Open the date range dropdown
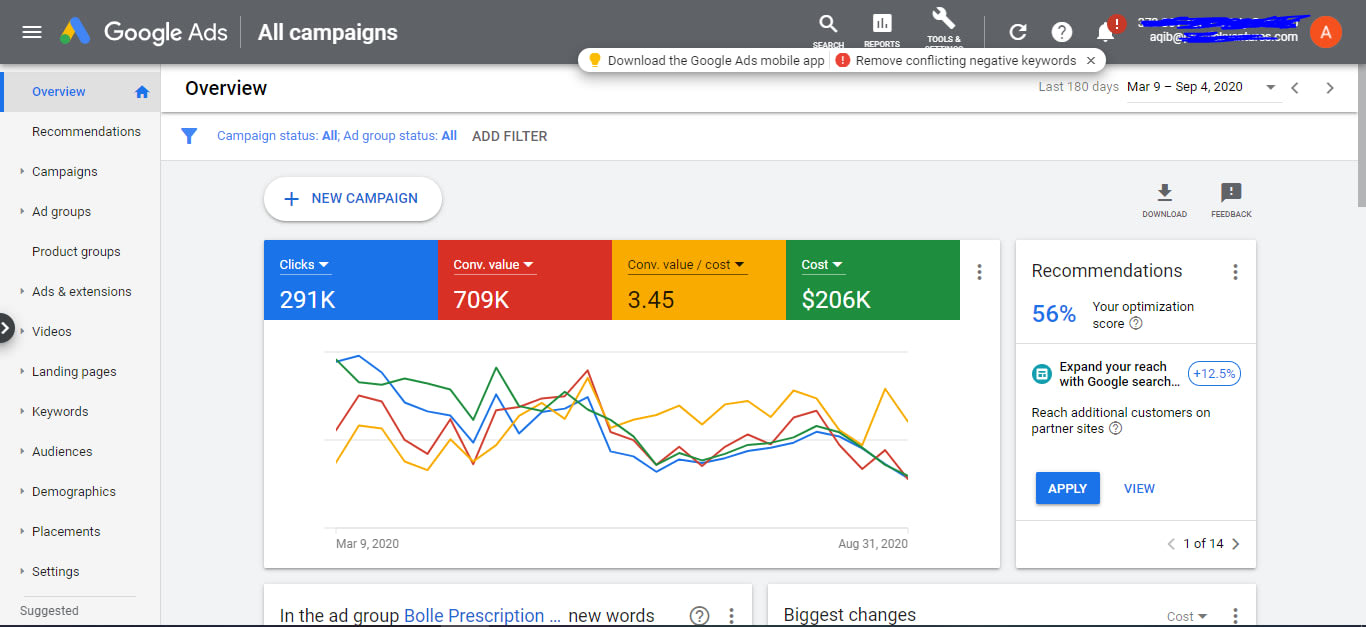The width and height of the screenshot is (1366, 627). [x=1271, y=87]
